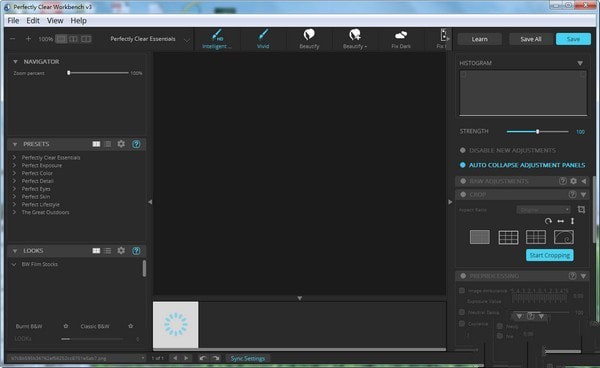Collapse the BW Film Stocks group
Viewport: 600px width, 368px height.
pyautogui.click(x=14, y=264)
